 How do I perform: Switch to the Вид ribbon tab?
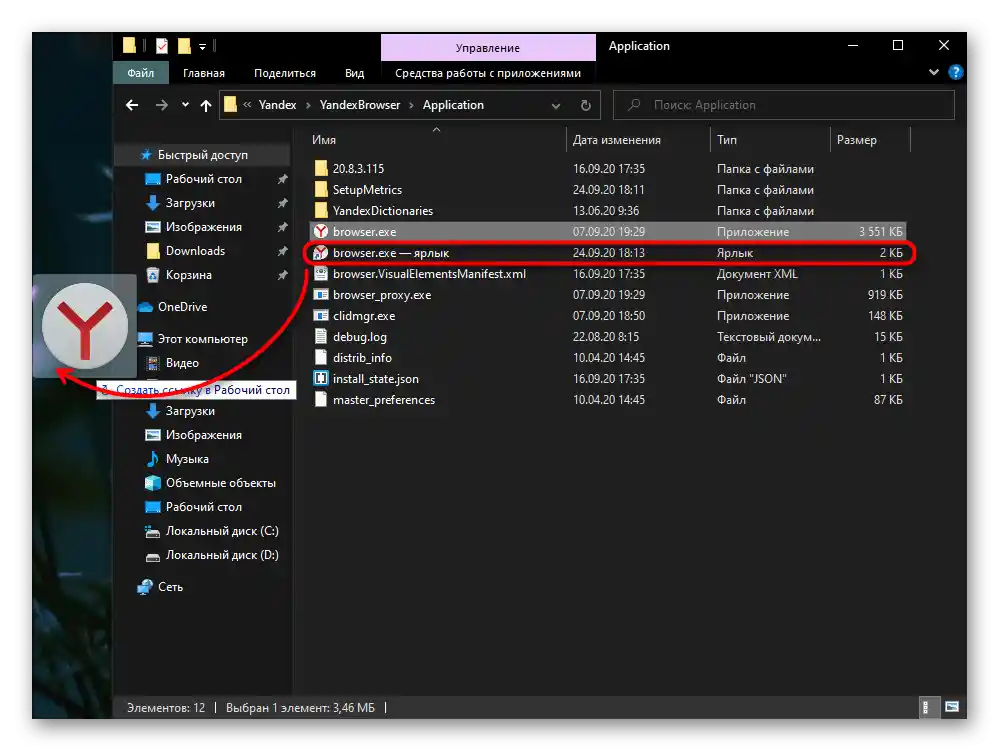pos(355,73)
